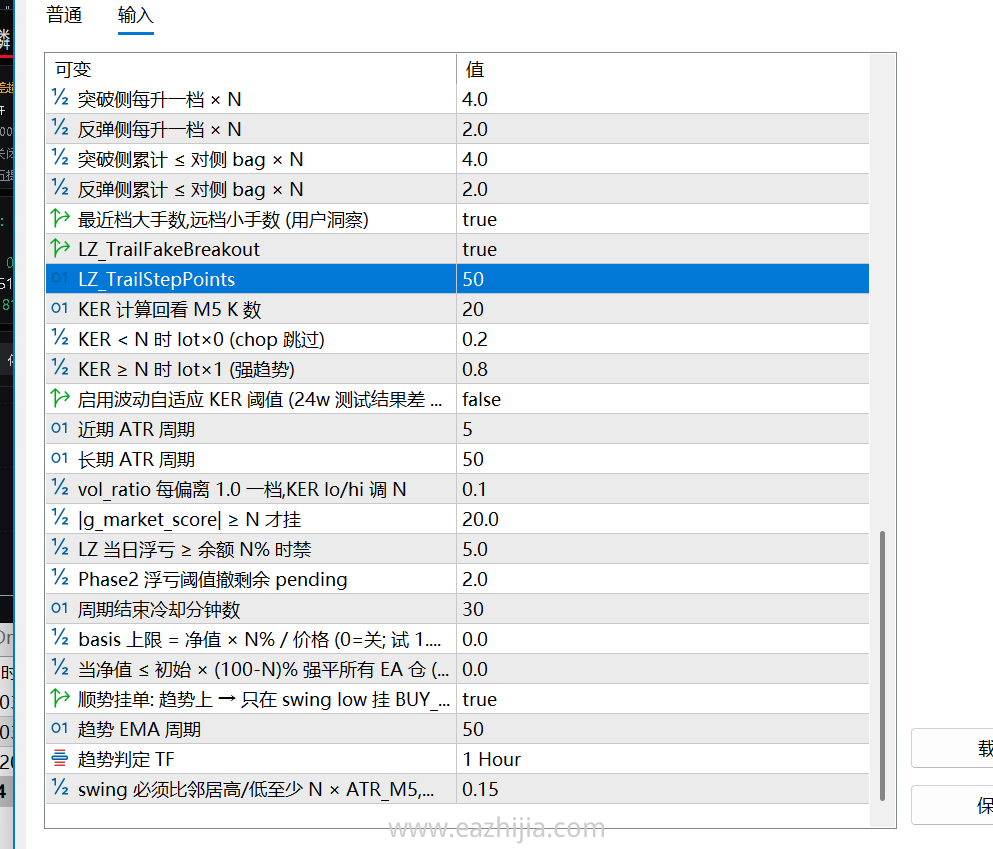993x849 pixels.
Task: Edit value 0.1 for vol_ratio row
Action: pos(662,489)
